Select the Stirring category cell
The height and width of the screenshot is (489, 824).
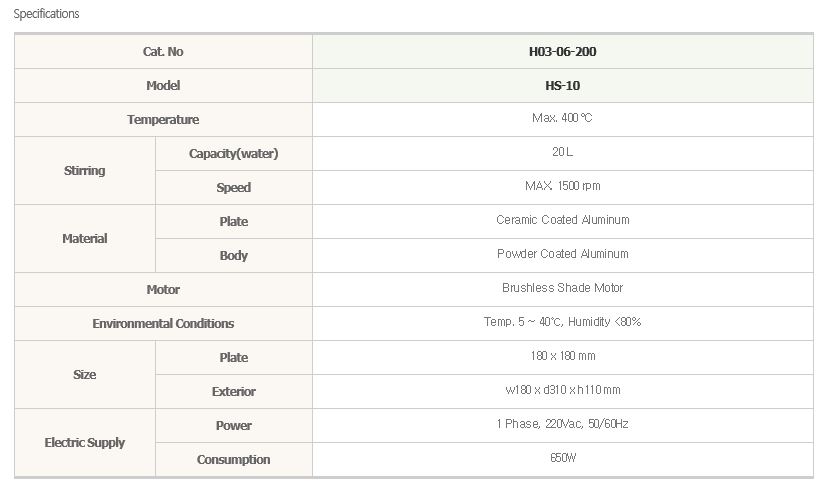[84, 171]
